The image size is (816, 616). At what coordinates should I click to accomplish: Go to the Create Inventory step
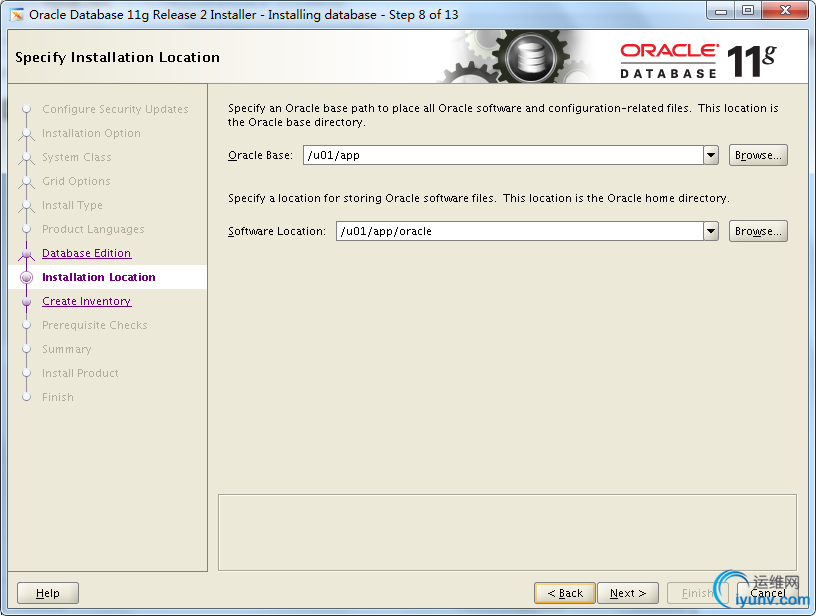(x=86, y=301)
